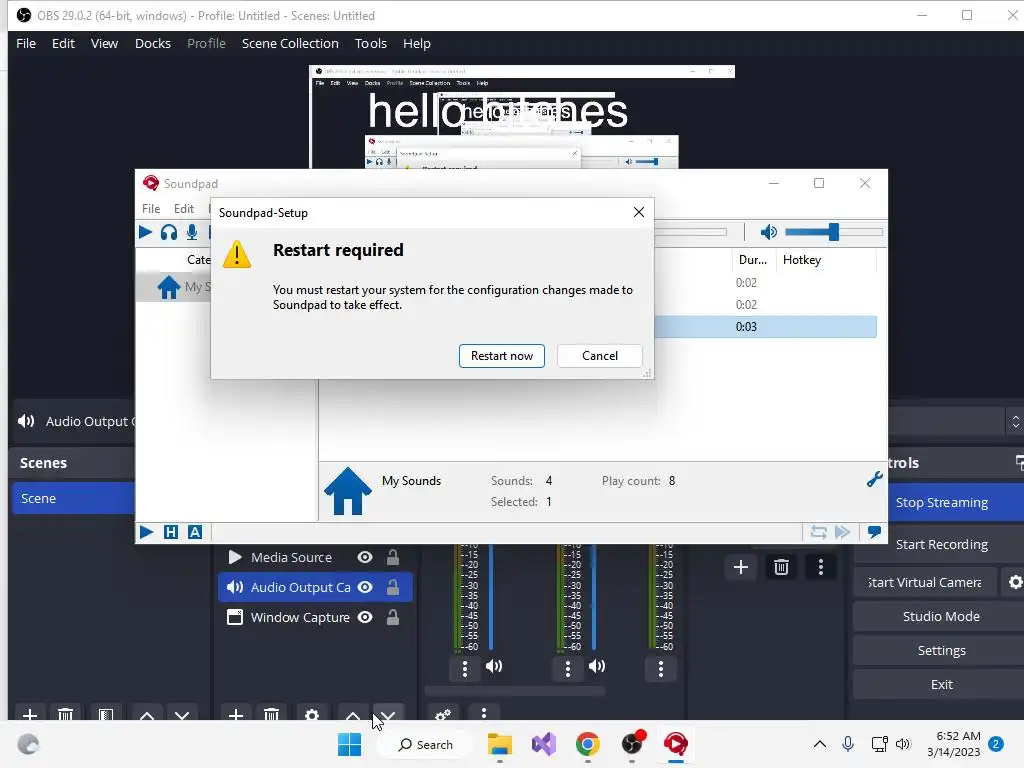Open the OBS Scene Collection menu
Viewport: 1024px width, 768px height.
click(x=290, y=43)
